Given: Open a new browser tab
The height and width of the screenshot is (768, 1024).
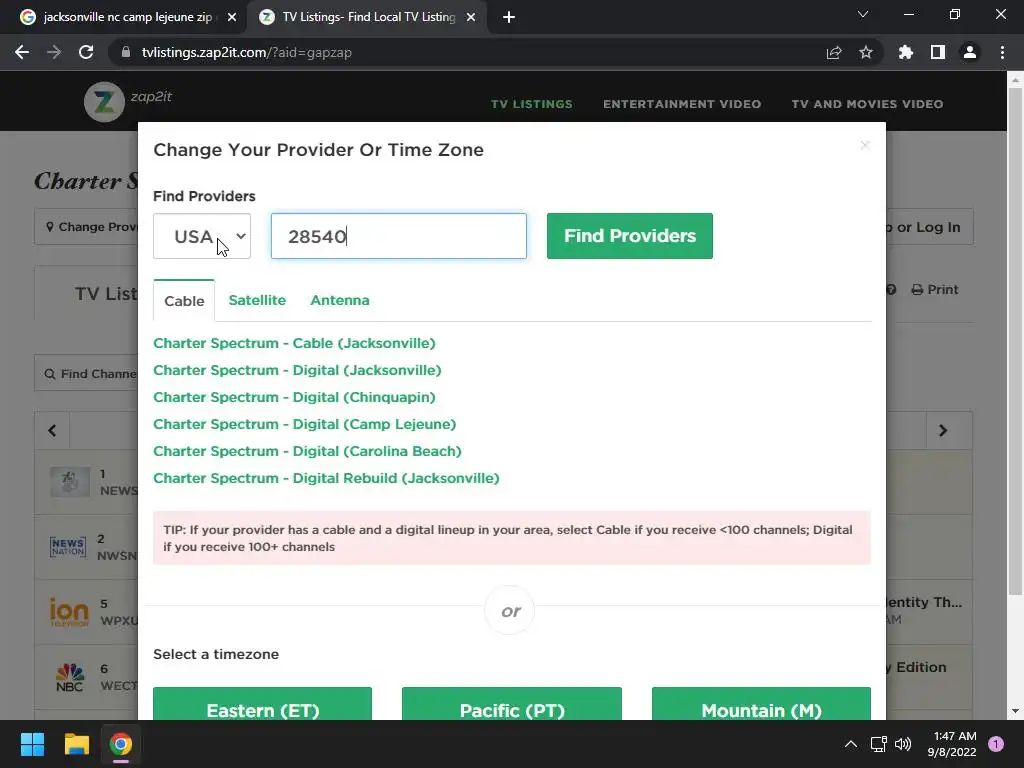Looking at the screenshot, I should pos(509,18).
